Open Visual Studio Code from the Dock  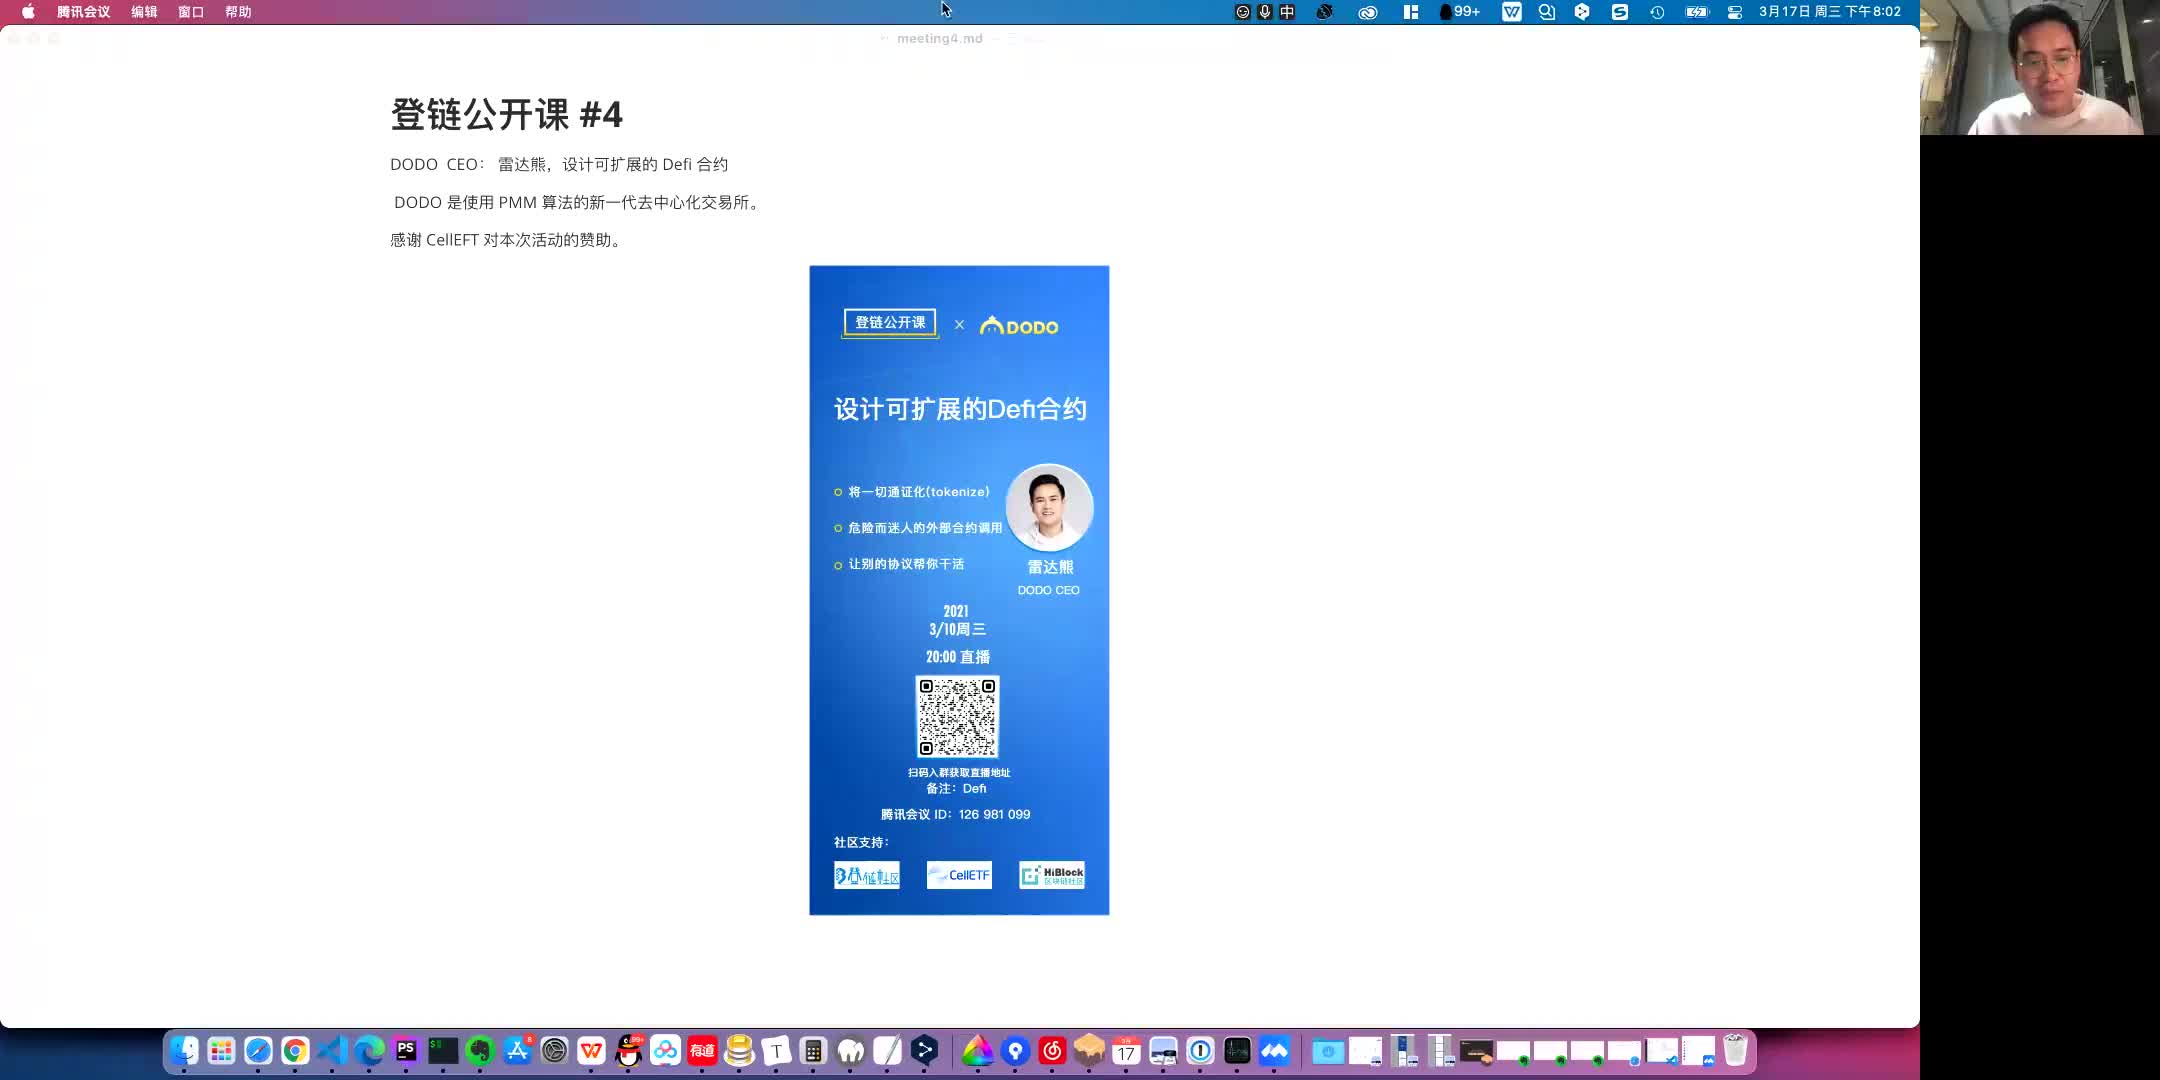(x=332, y=1051)
